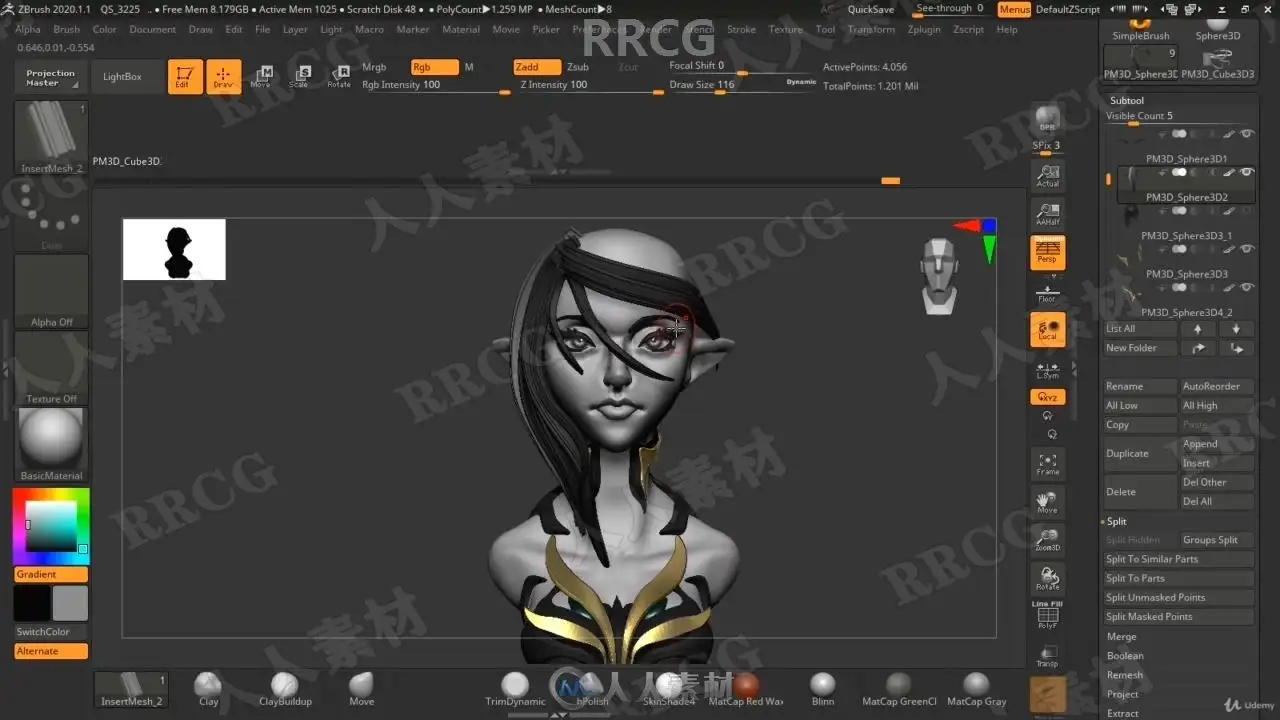Click the Frame icon on right shelf
Screen dimensions: 1280x720
(x=1047, y=463)
